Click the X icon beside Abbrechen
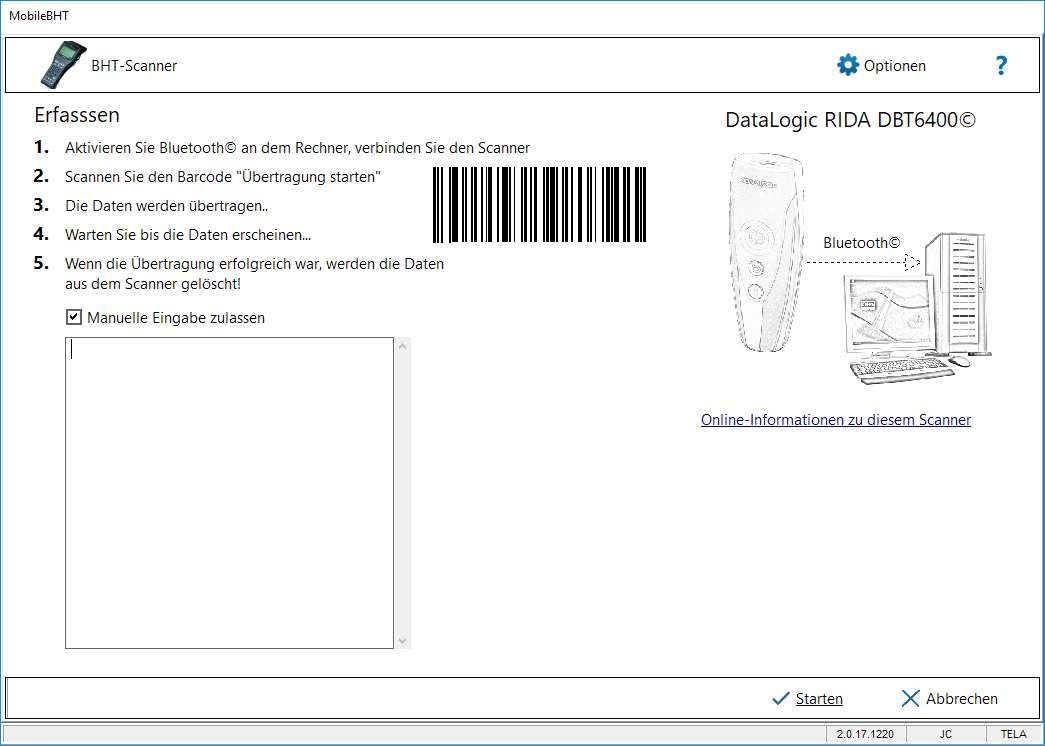Screen dimensions: 1045x746 coord(910,698)
